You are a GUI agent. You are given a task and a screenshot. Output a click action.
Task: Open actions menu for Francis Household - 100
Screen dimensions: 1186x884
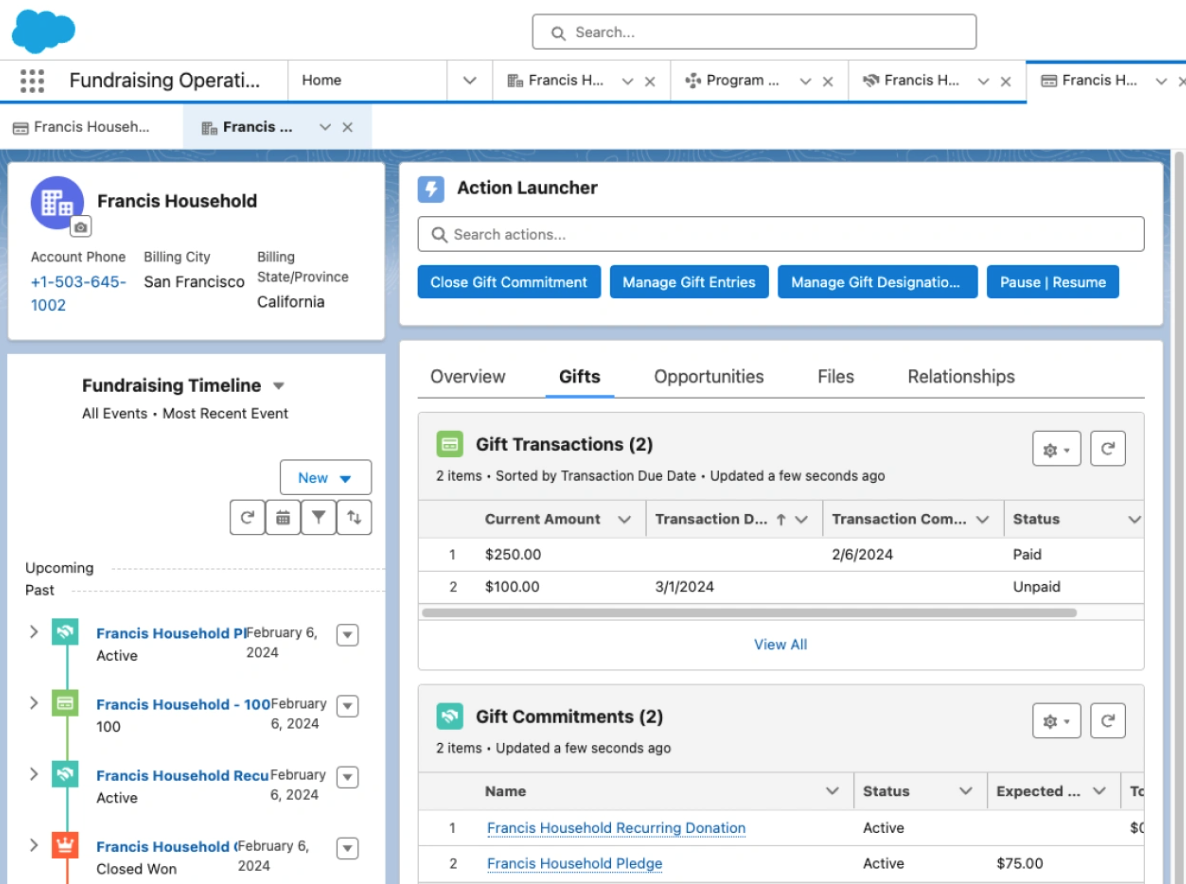point(347,706)
